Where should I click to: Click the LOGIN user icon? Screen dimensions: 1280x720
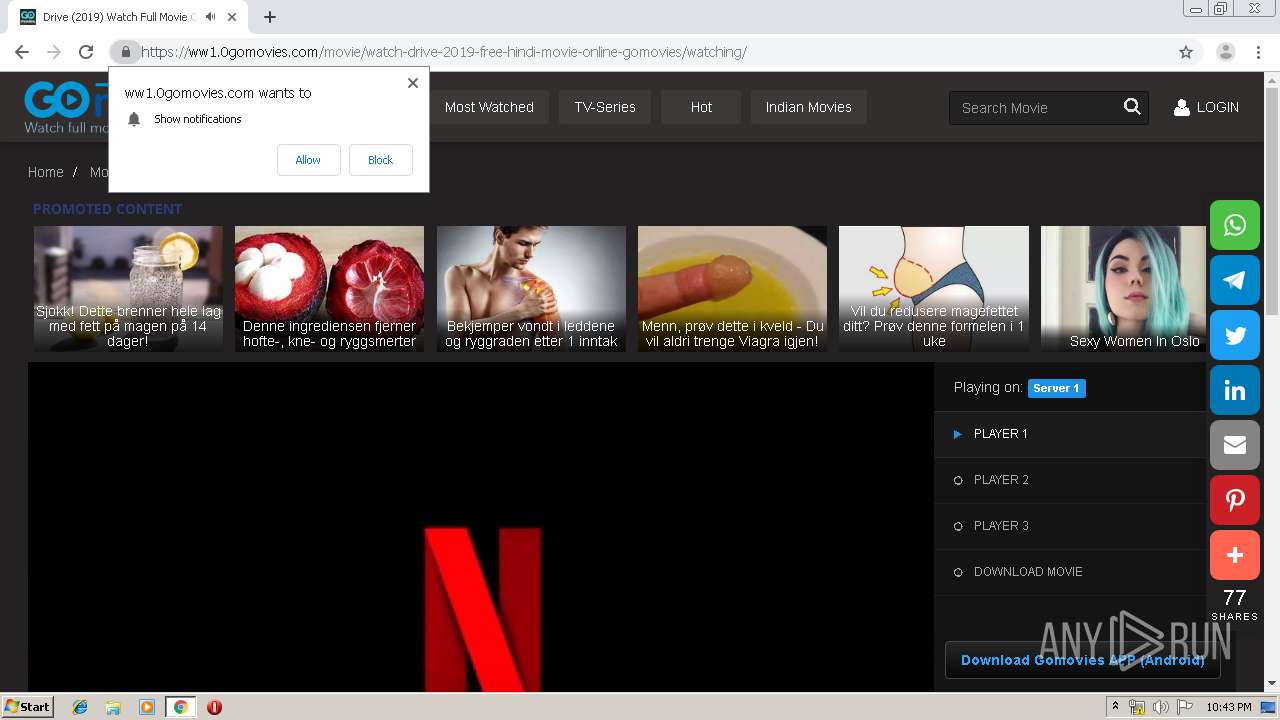[1181, 107]
